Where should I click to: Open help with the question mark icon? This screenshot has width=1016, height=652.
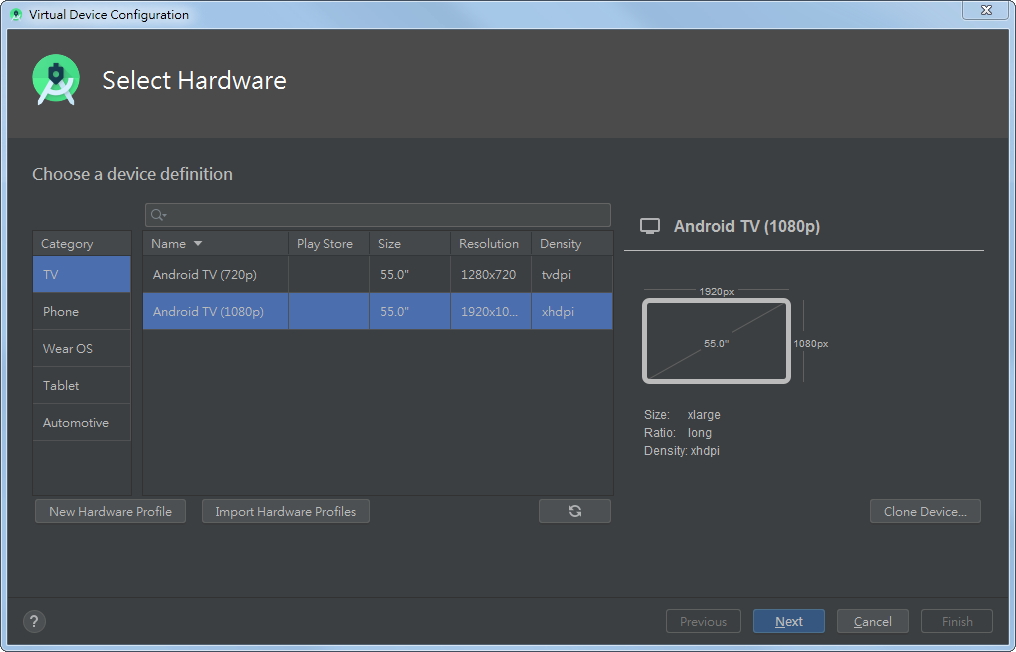pyautogui.click(x=34, y=622)
